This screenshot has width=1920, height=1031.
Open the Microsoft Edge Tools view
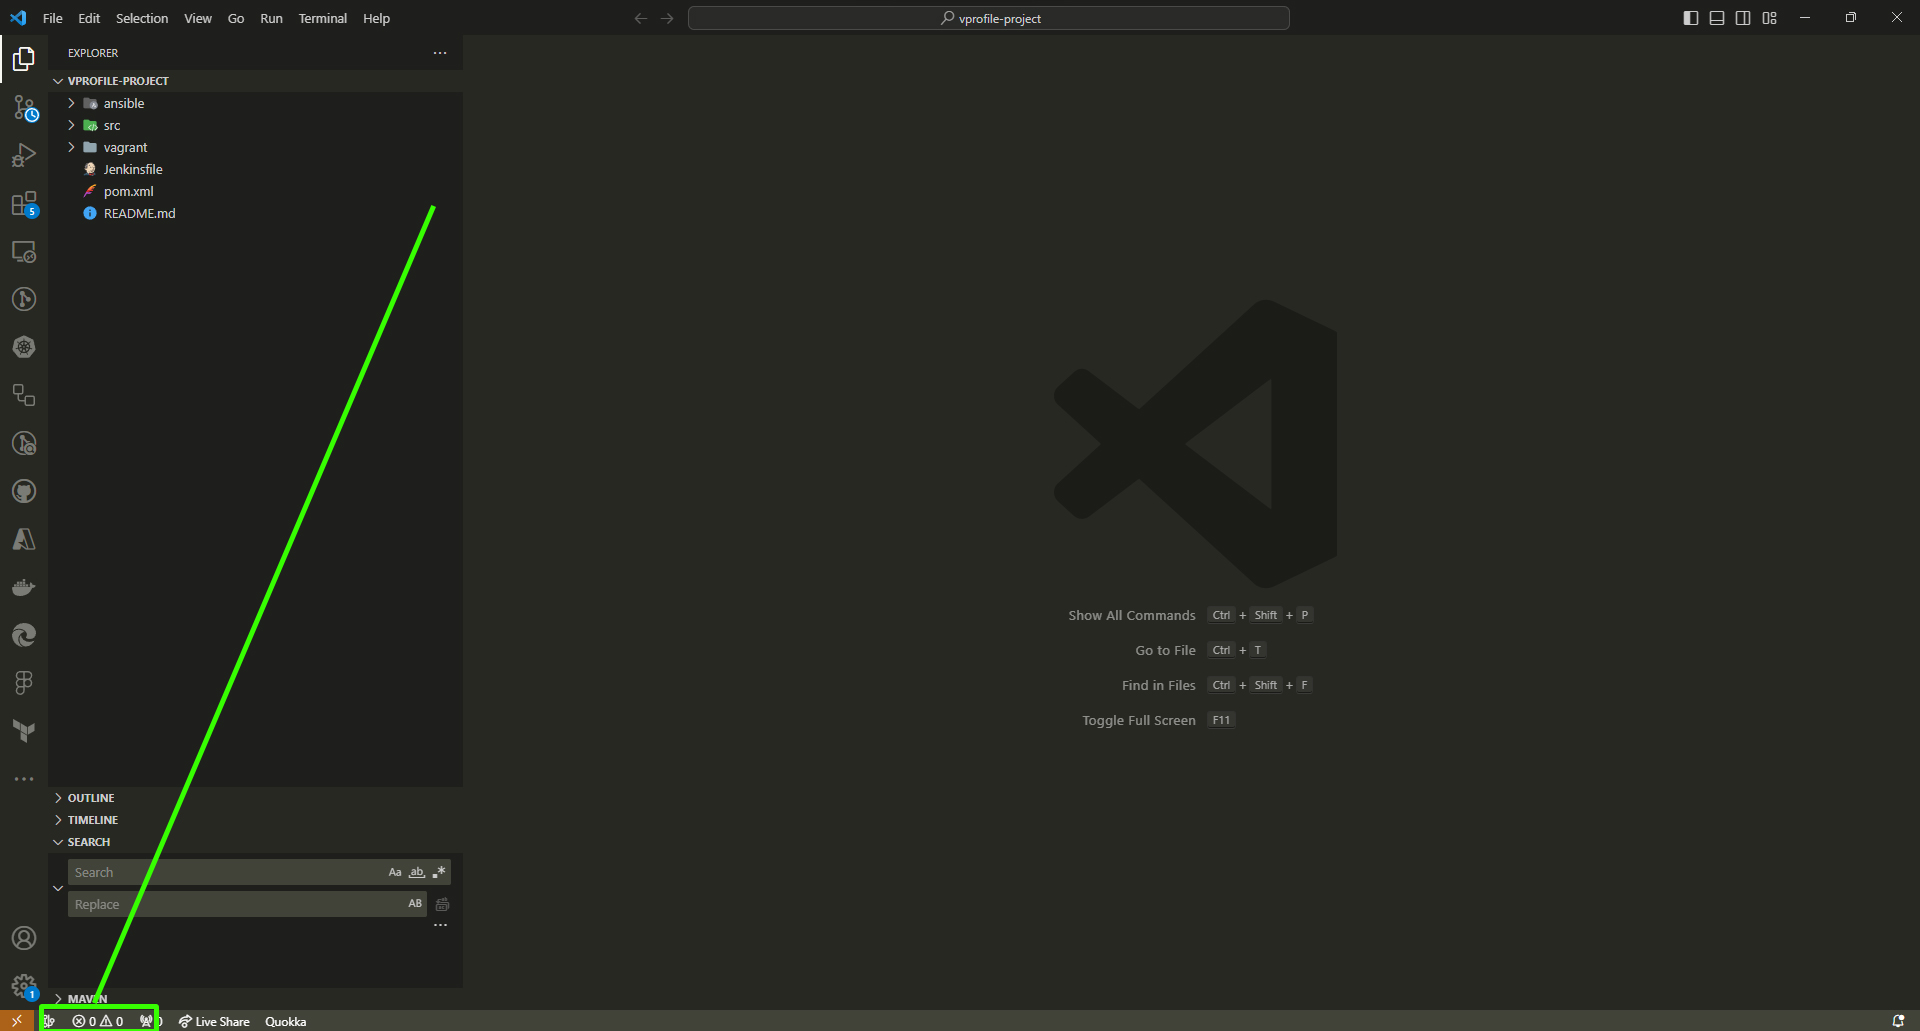(x=24, y=635)
